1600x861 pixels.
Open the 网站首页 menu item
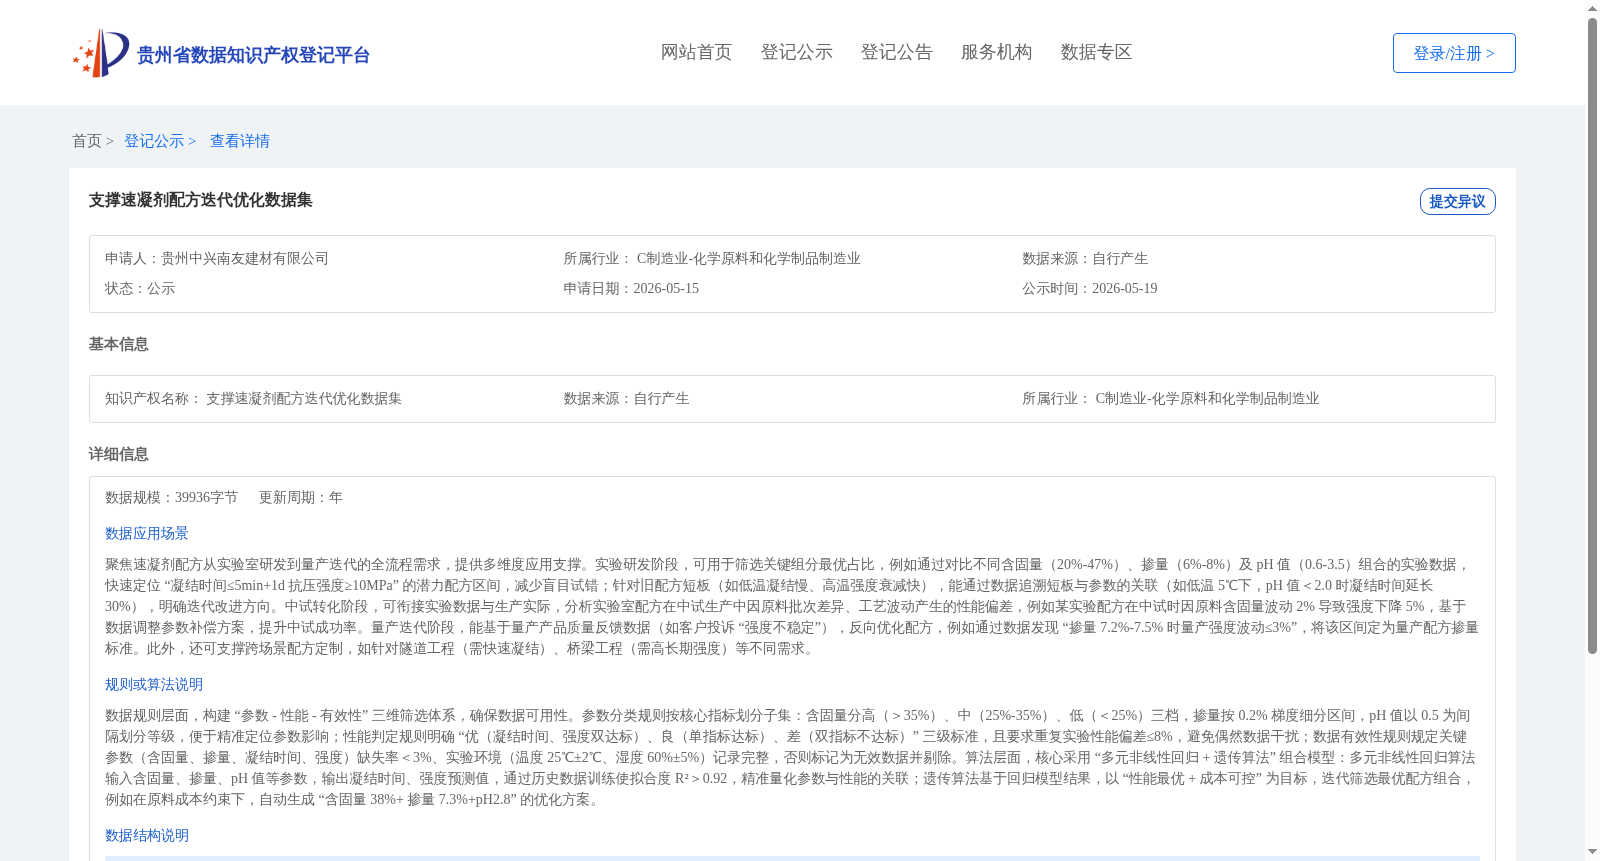click(696, 52)
